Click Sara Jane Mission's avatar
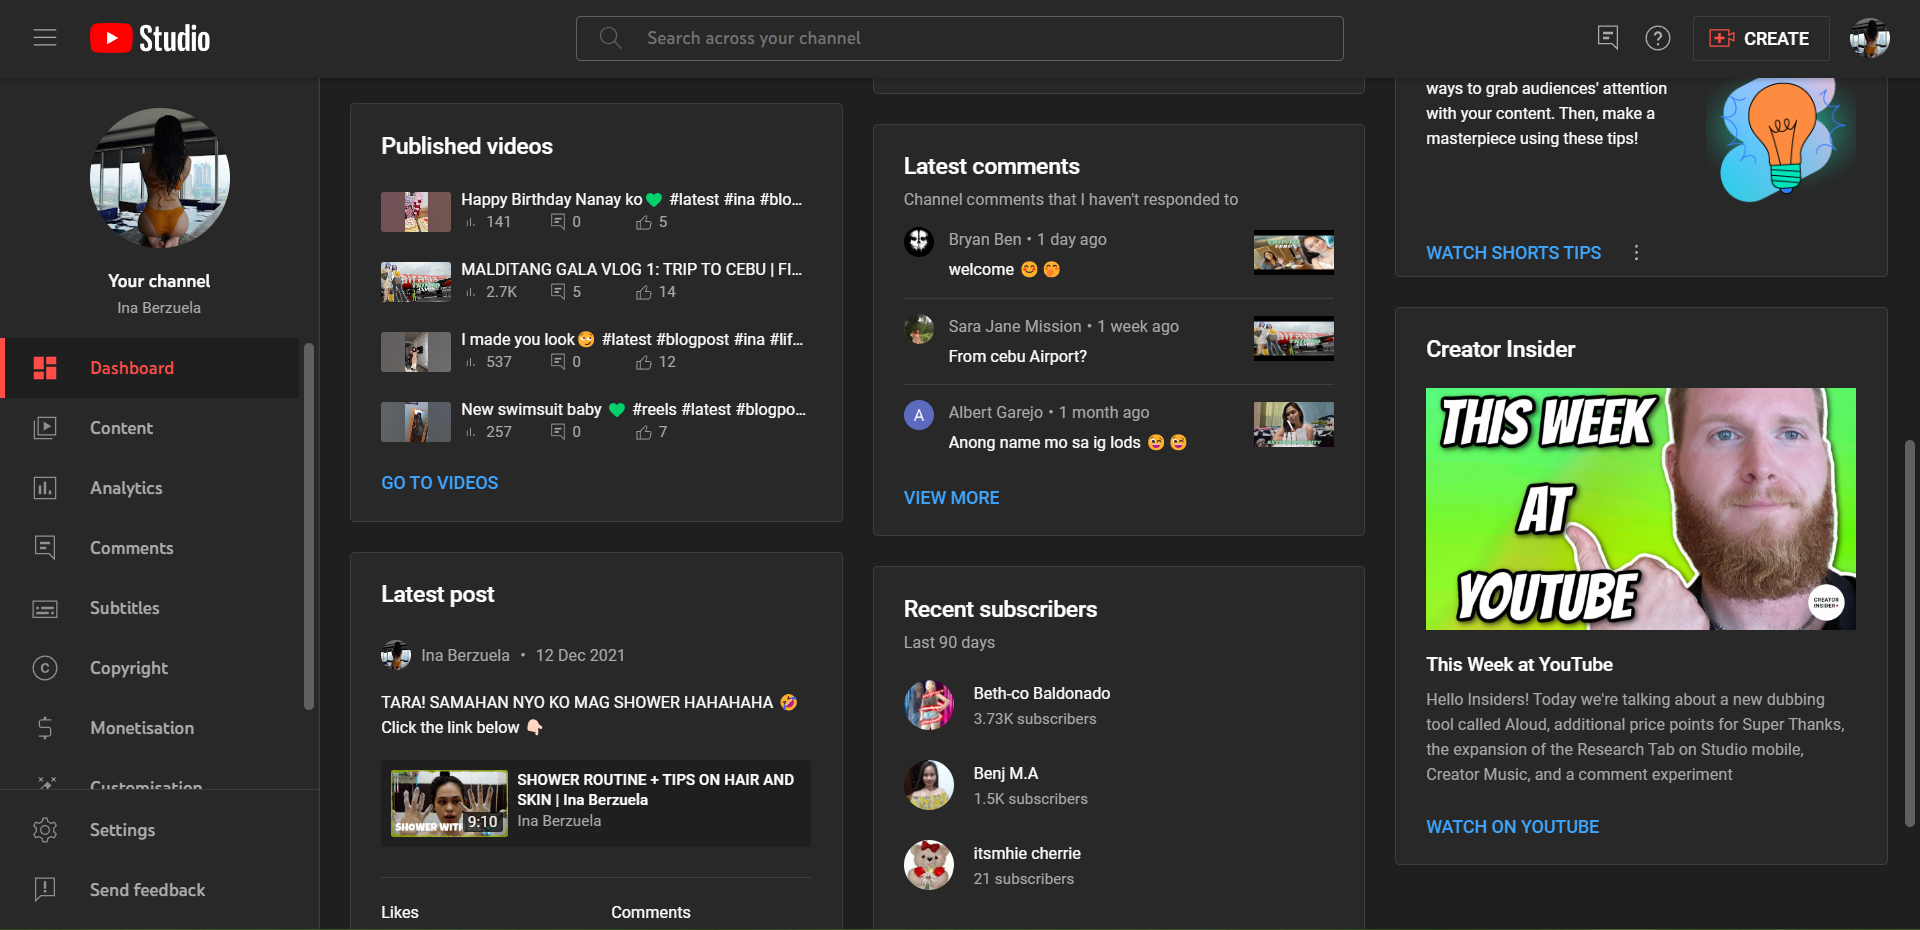 click(x=919, y=328)
